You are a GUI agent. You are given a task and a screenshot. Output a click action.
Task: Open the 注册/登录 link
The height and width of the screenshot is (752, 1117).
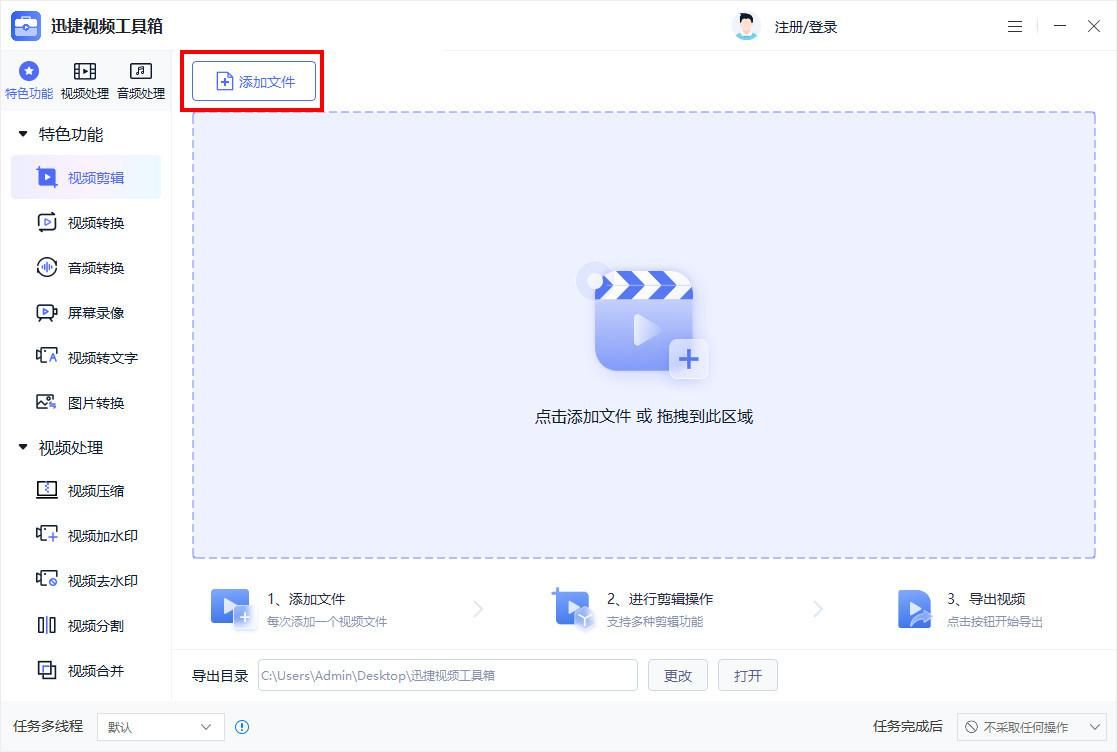click(806, 27)
